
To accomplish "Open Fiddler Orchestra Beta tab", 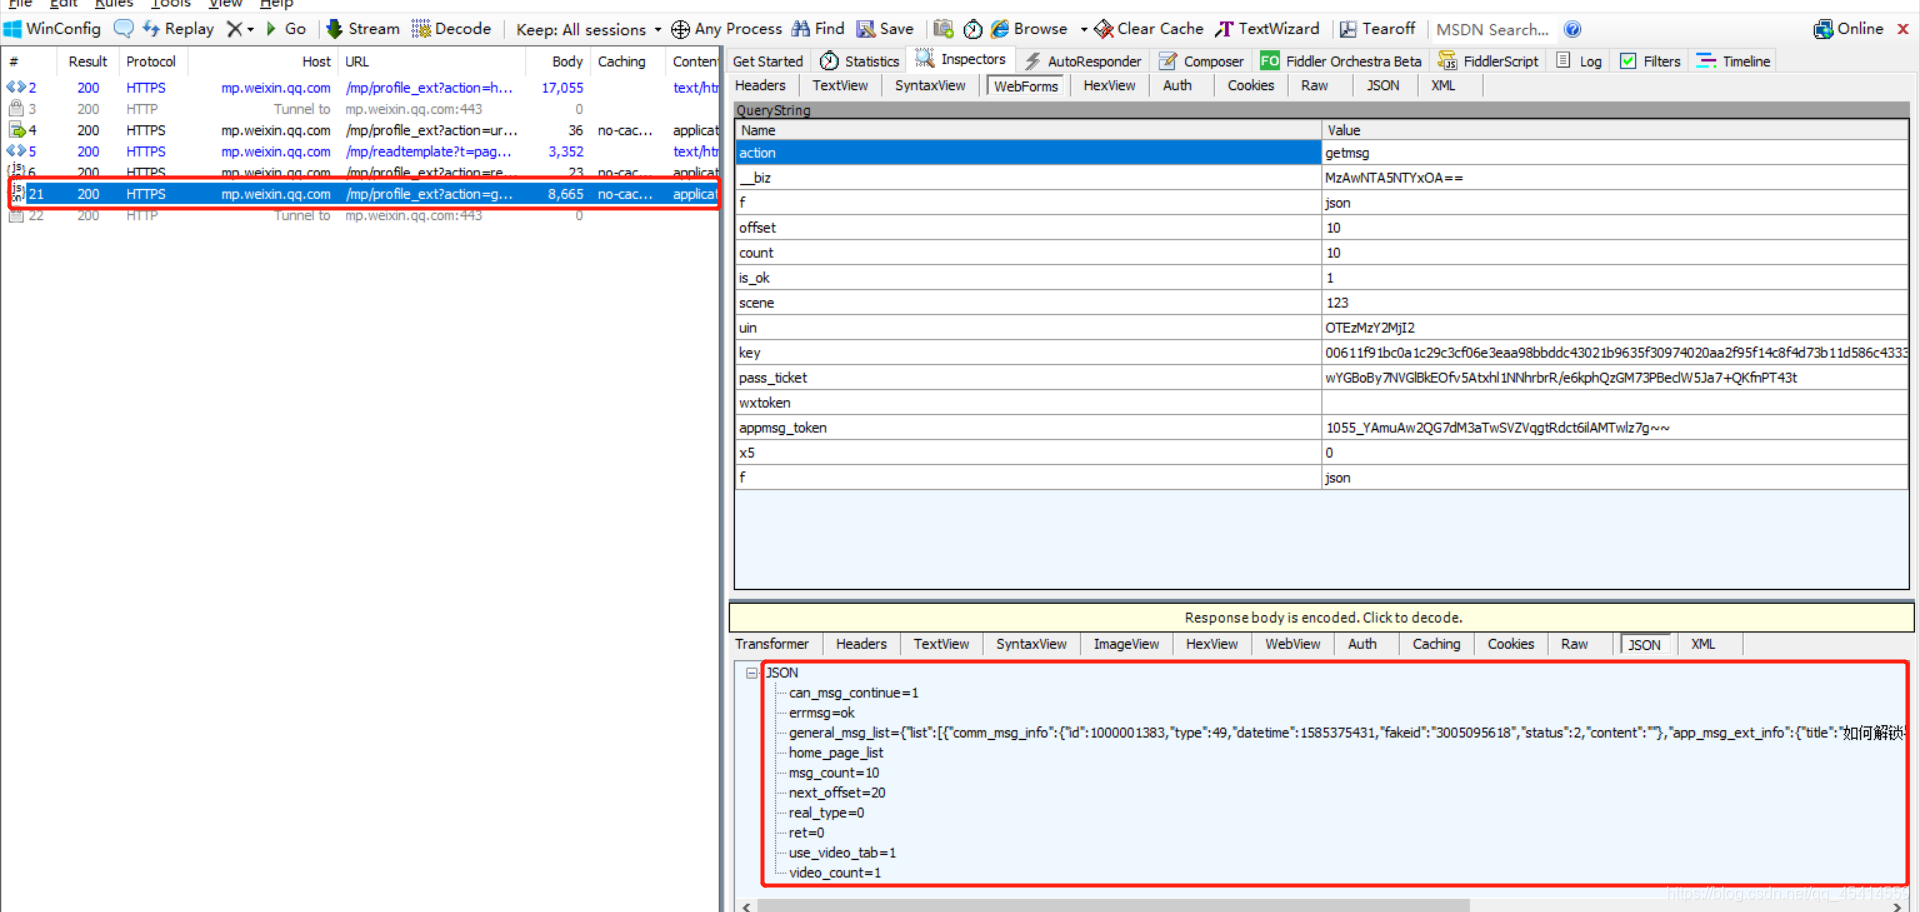I will point(1341,61).
